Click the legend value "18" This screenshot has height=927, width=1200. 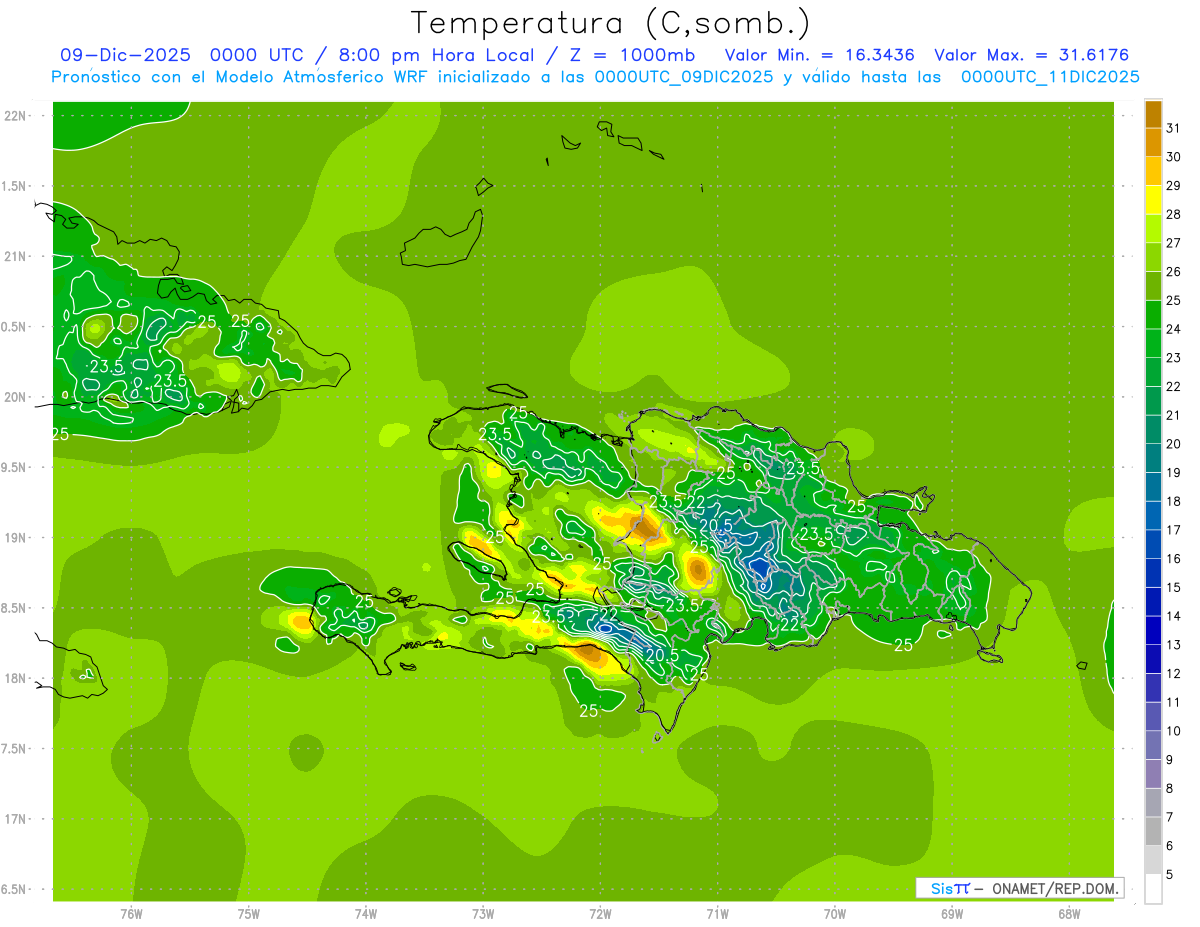point(1174,501)
